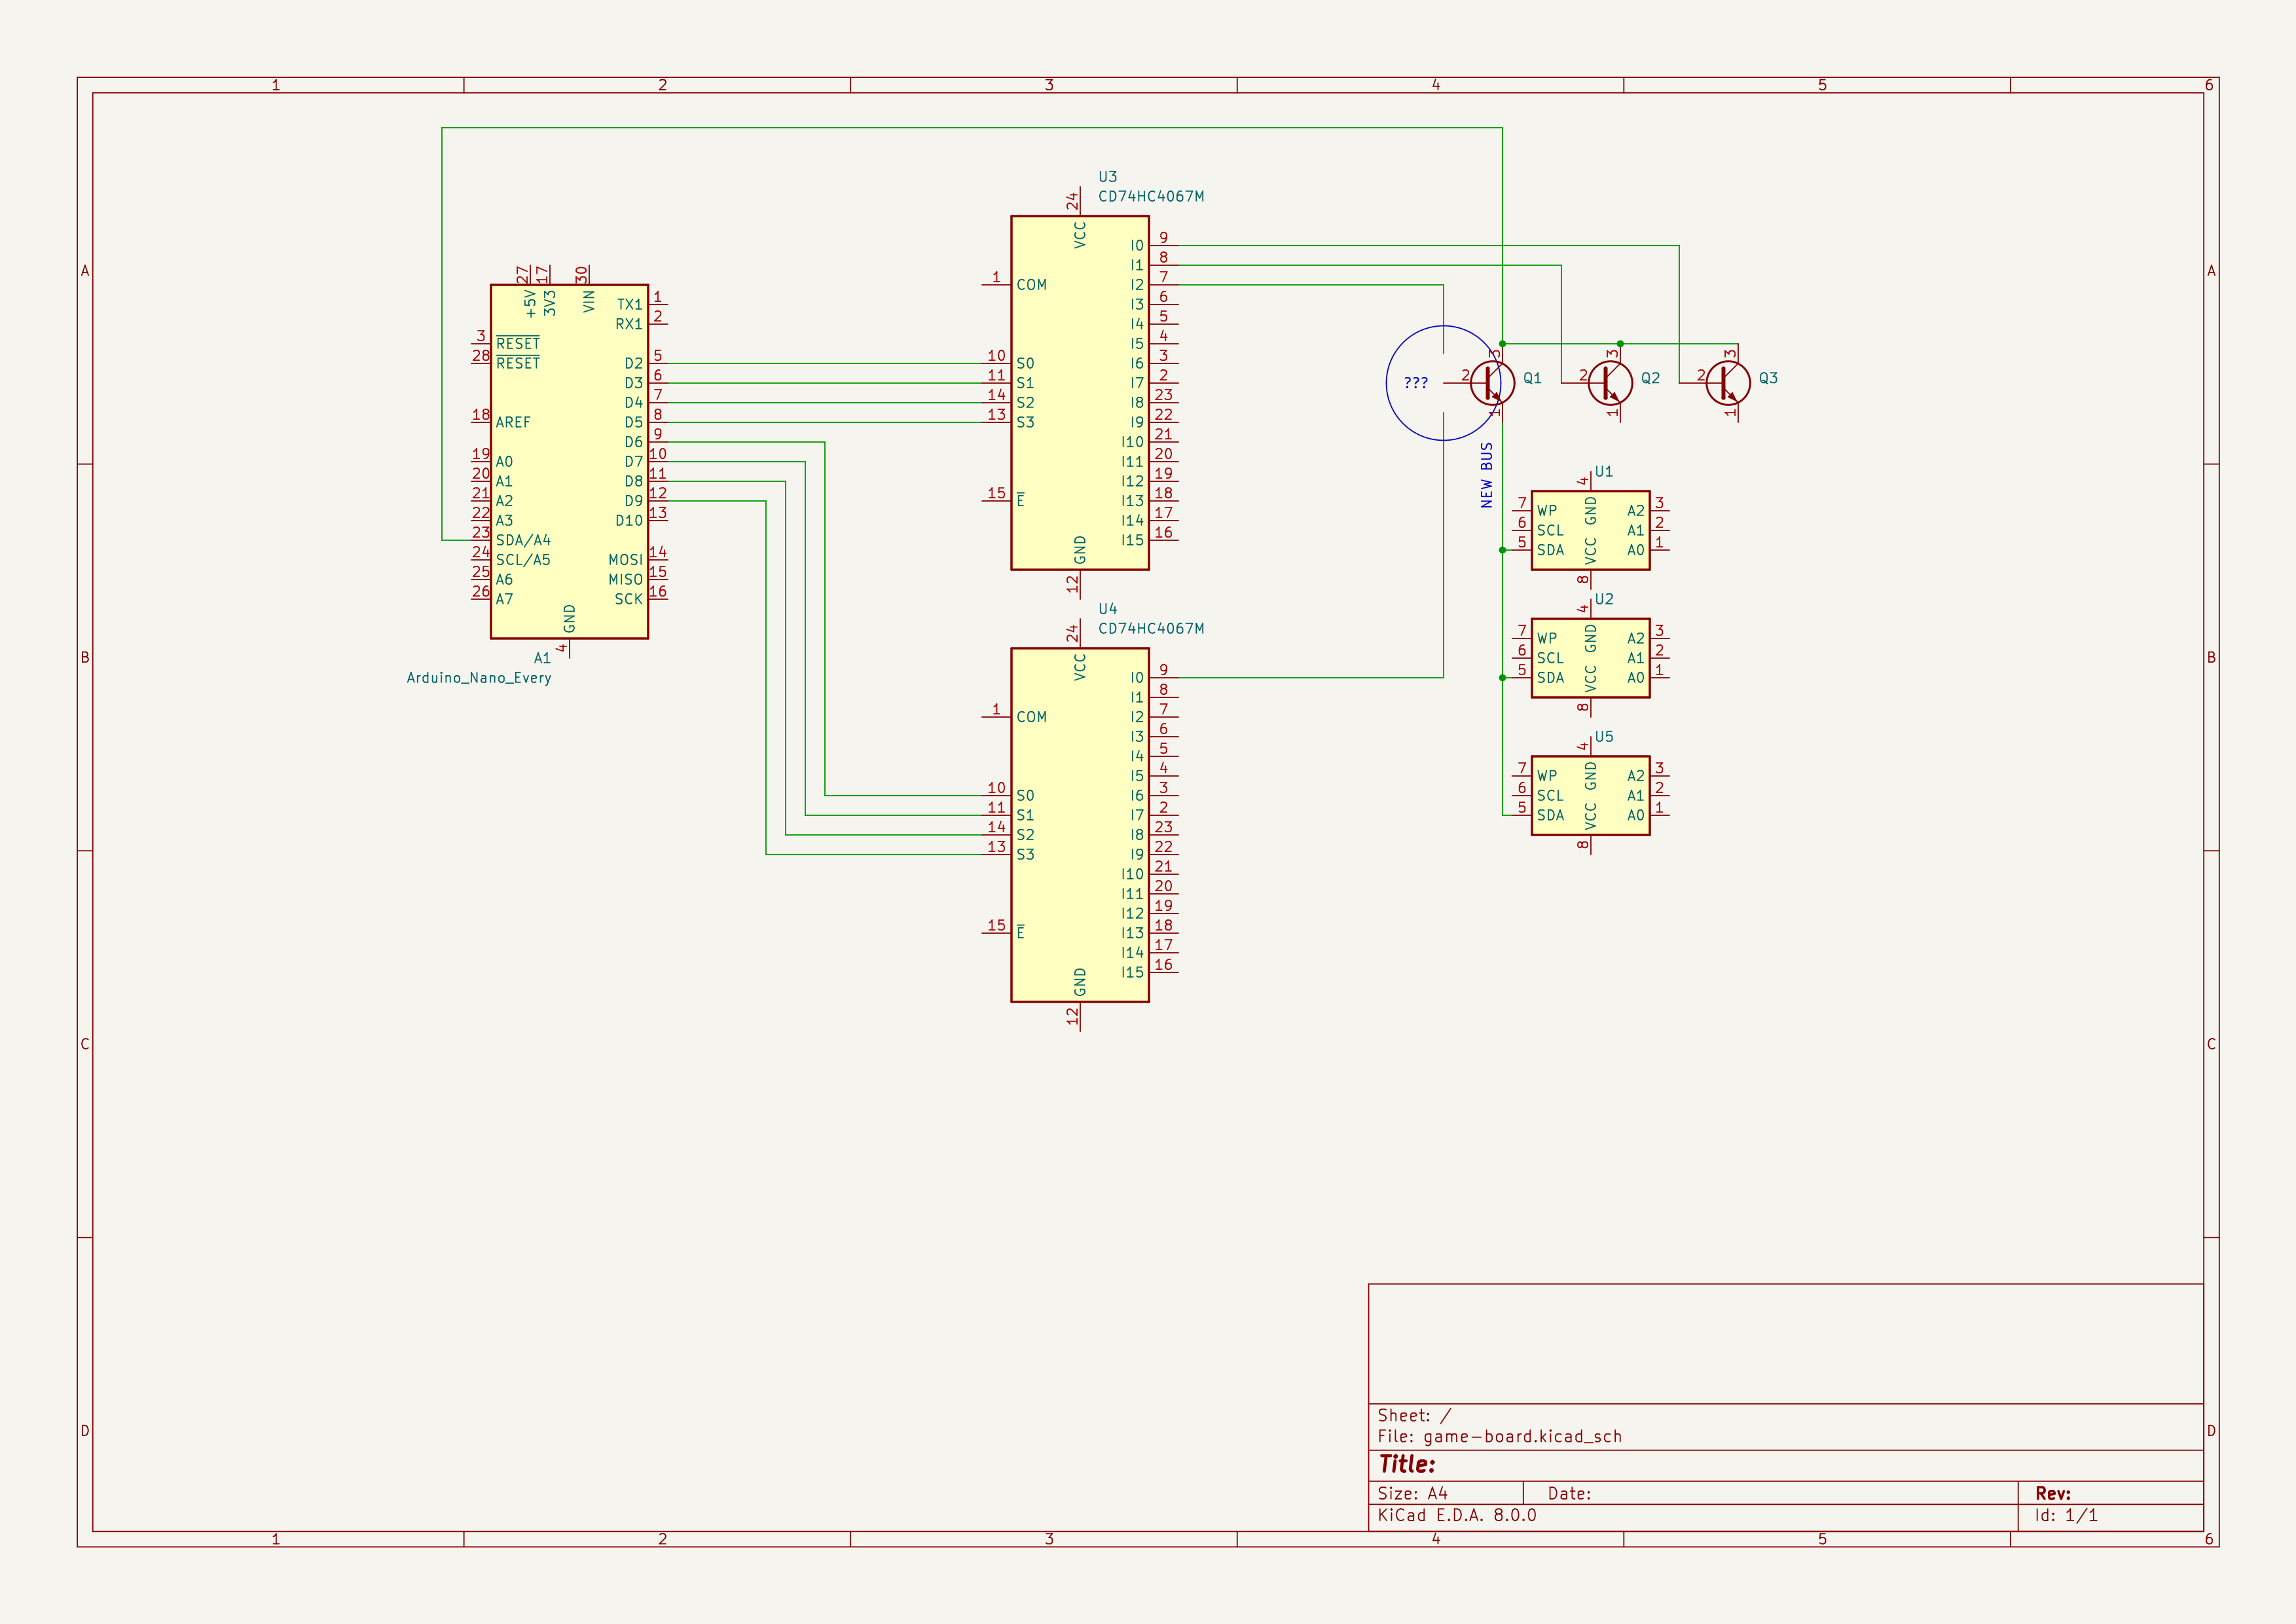
Task: Select the U3 reference designator label
Action: (x=1107, y=177)
